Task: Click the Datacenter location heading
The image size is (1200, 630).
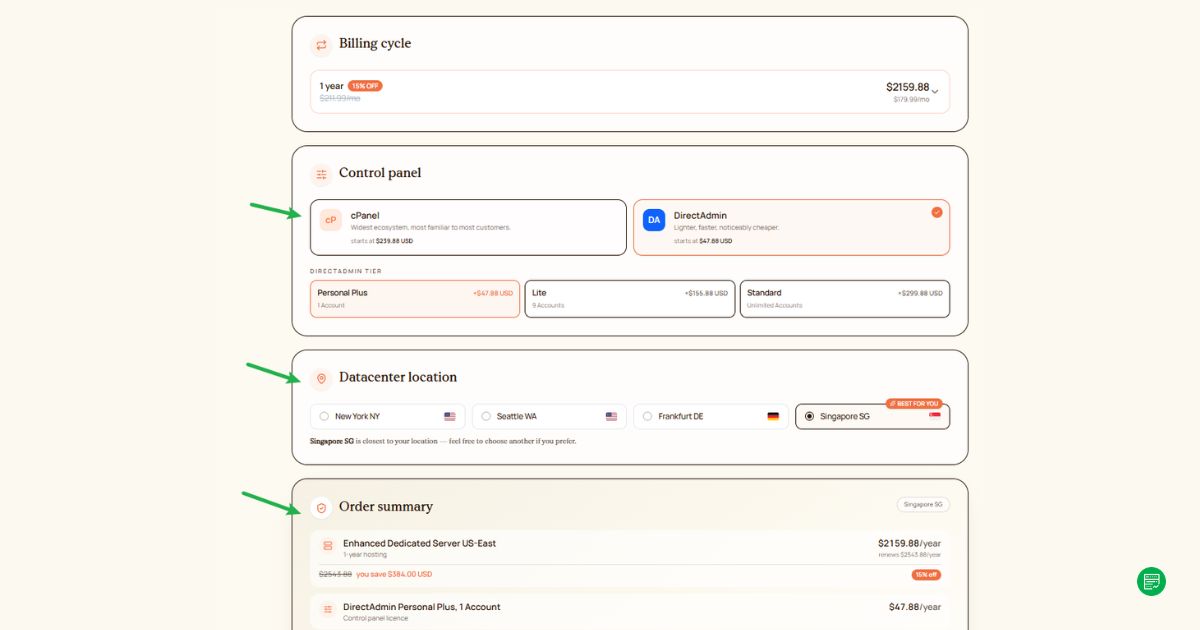Action: tap(398, 378)
